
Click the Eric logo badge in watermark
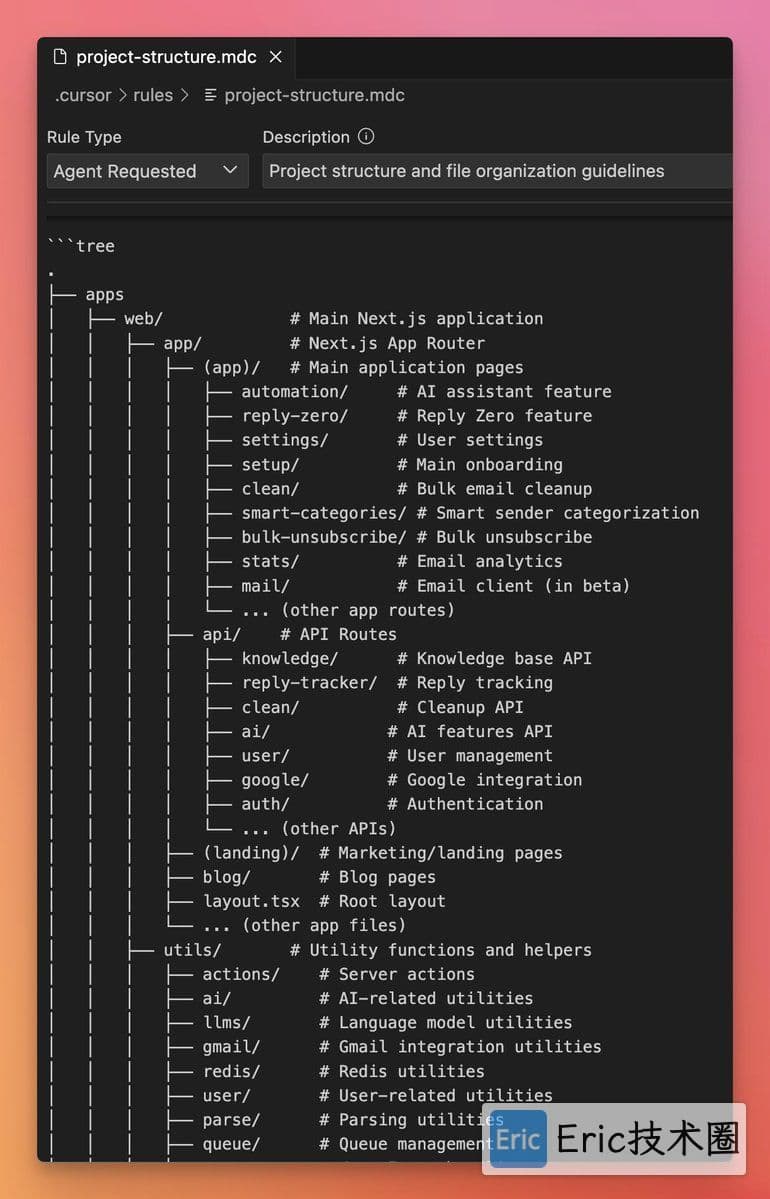click(518, 1139)
